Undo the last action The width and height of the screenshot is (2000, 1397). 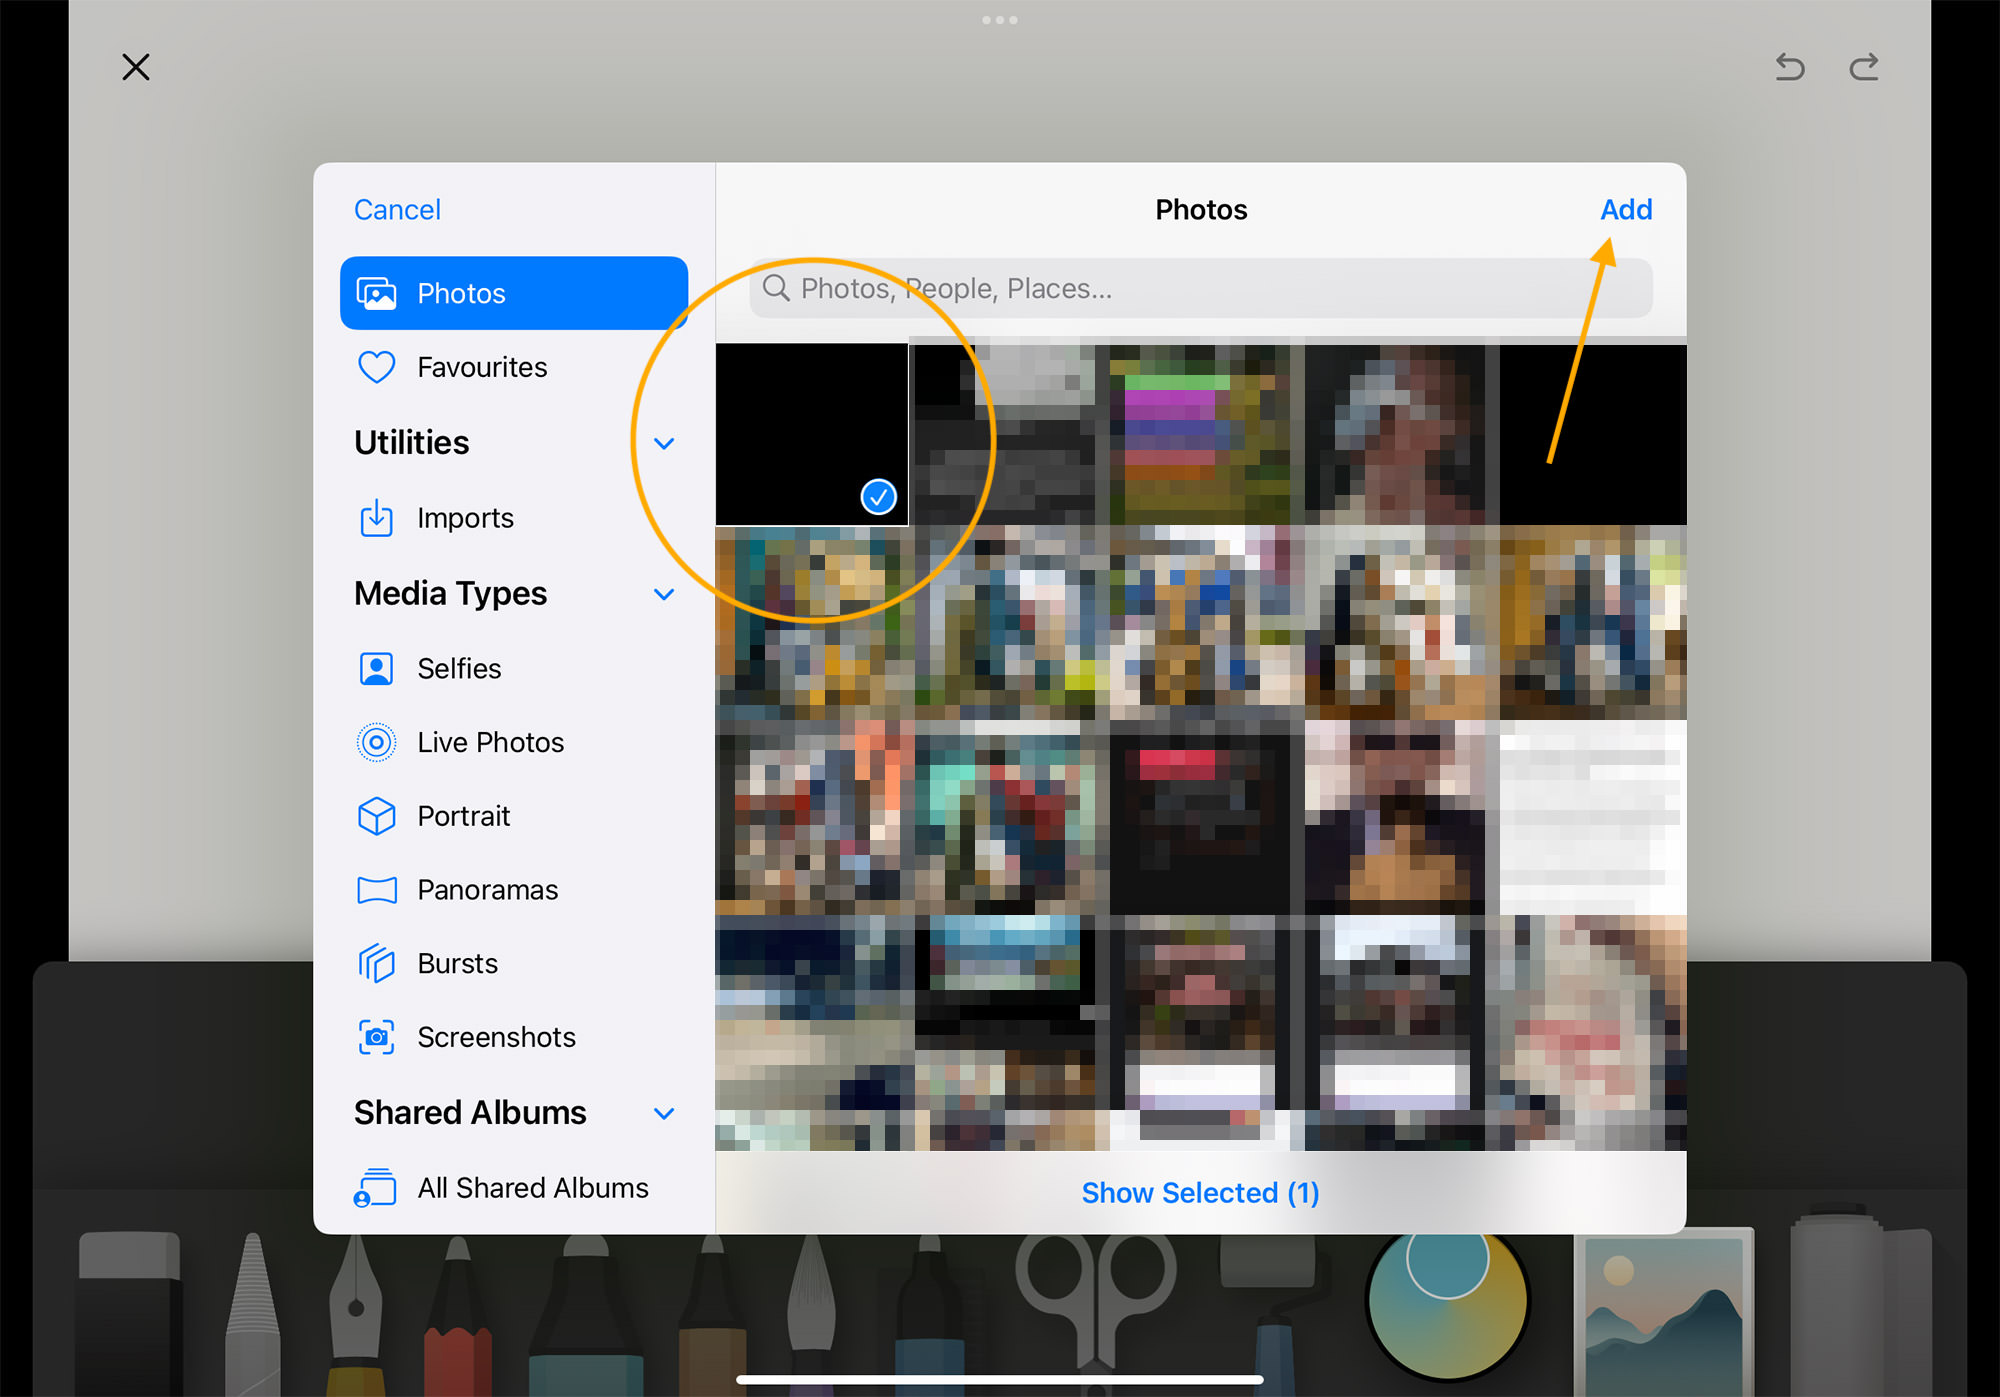[x=1789, y=67]
